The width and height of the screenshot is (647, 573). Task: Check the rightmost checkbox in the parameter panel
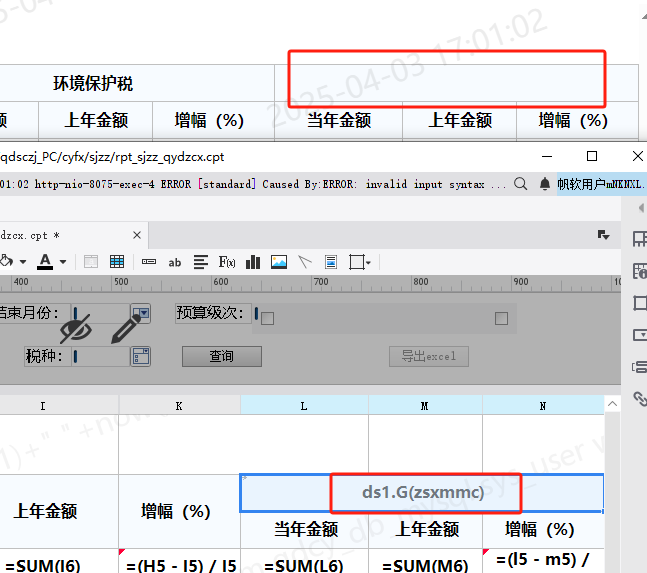[x=501, y=319]
